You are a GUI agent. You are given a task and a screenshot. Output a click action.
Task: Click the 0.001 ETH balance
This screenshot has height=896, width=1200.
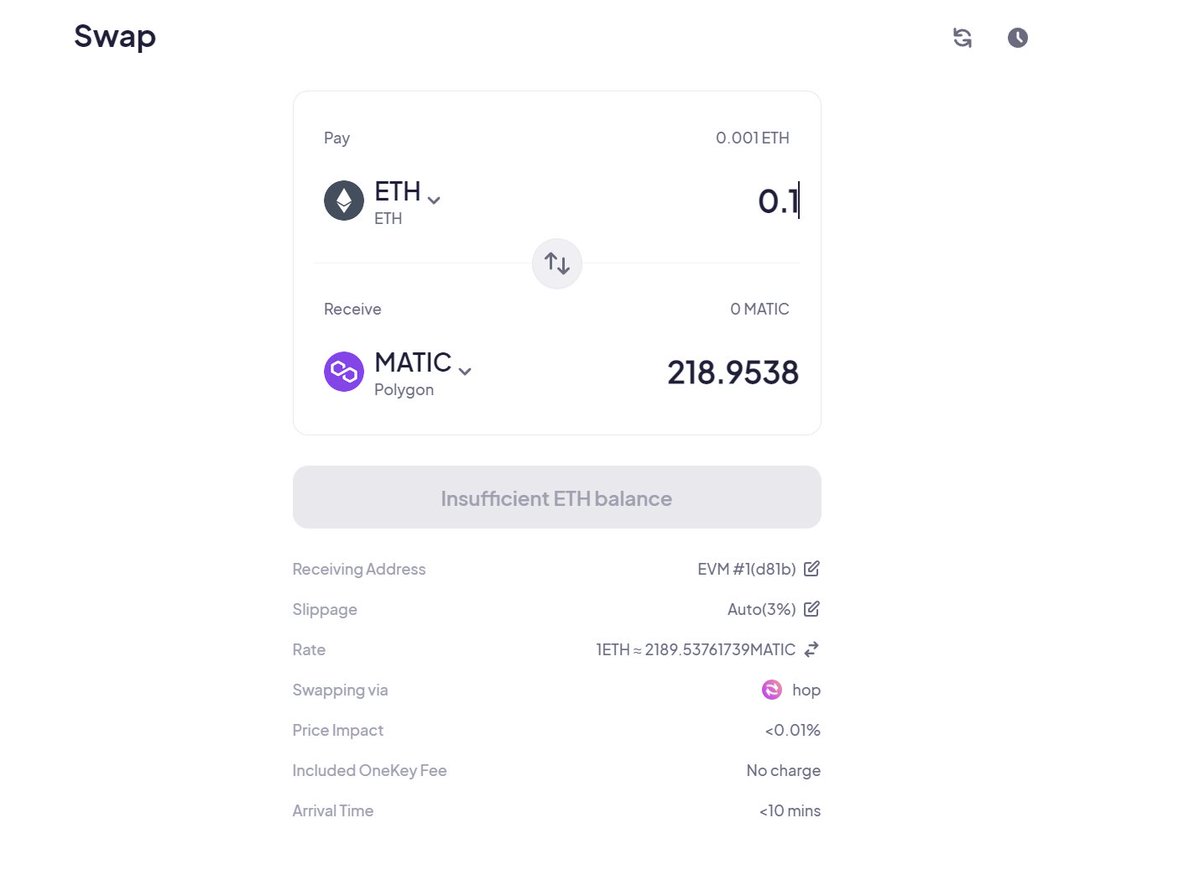753,138
